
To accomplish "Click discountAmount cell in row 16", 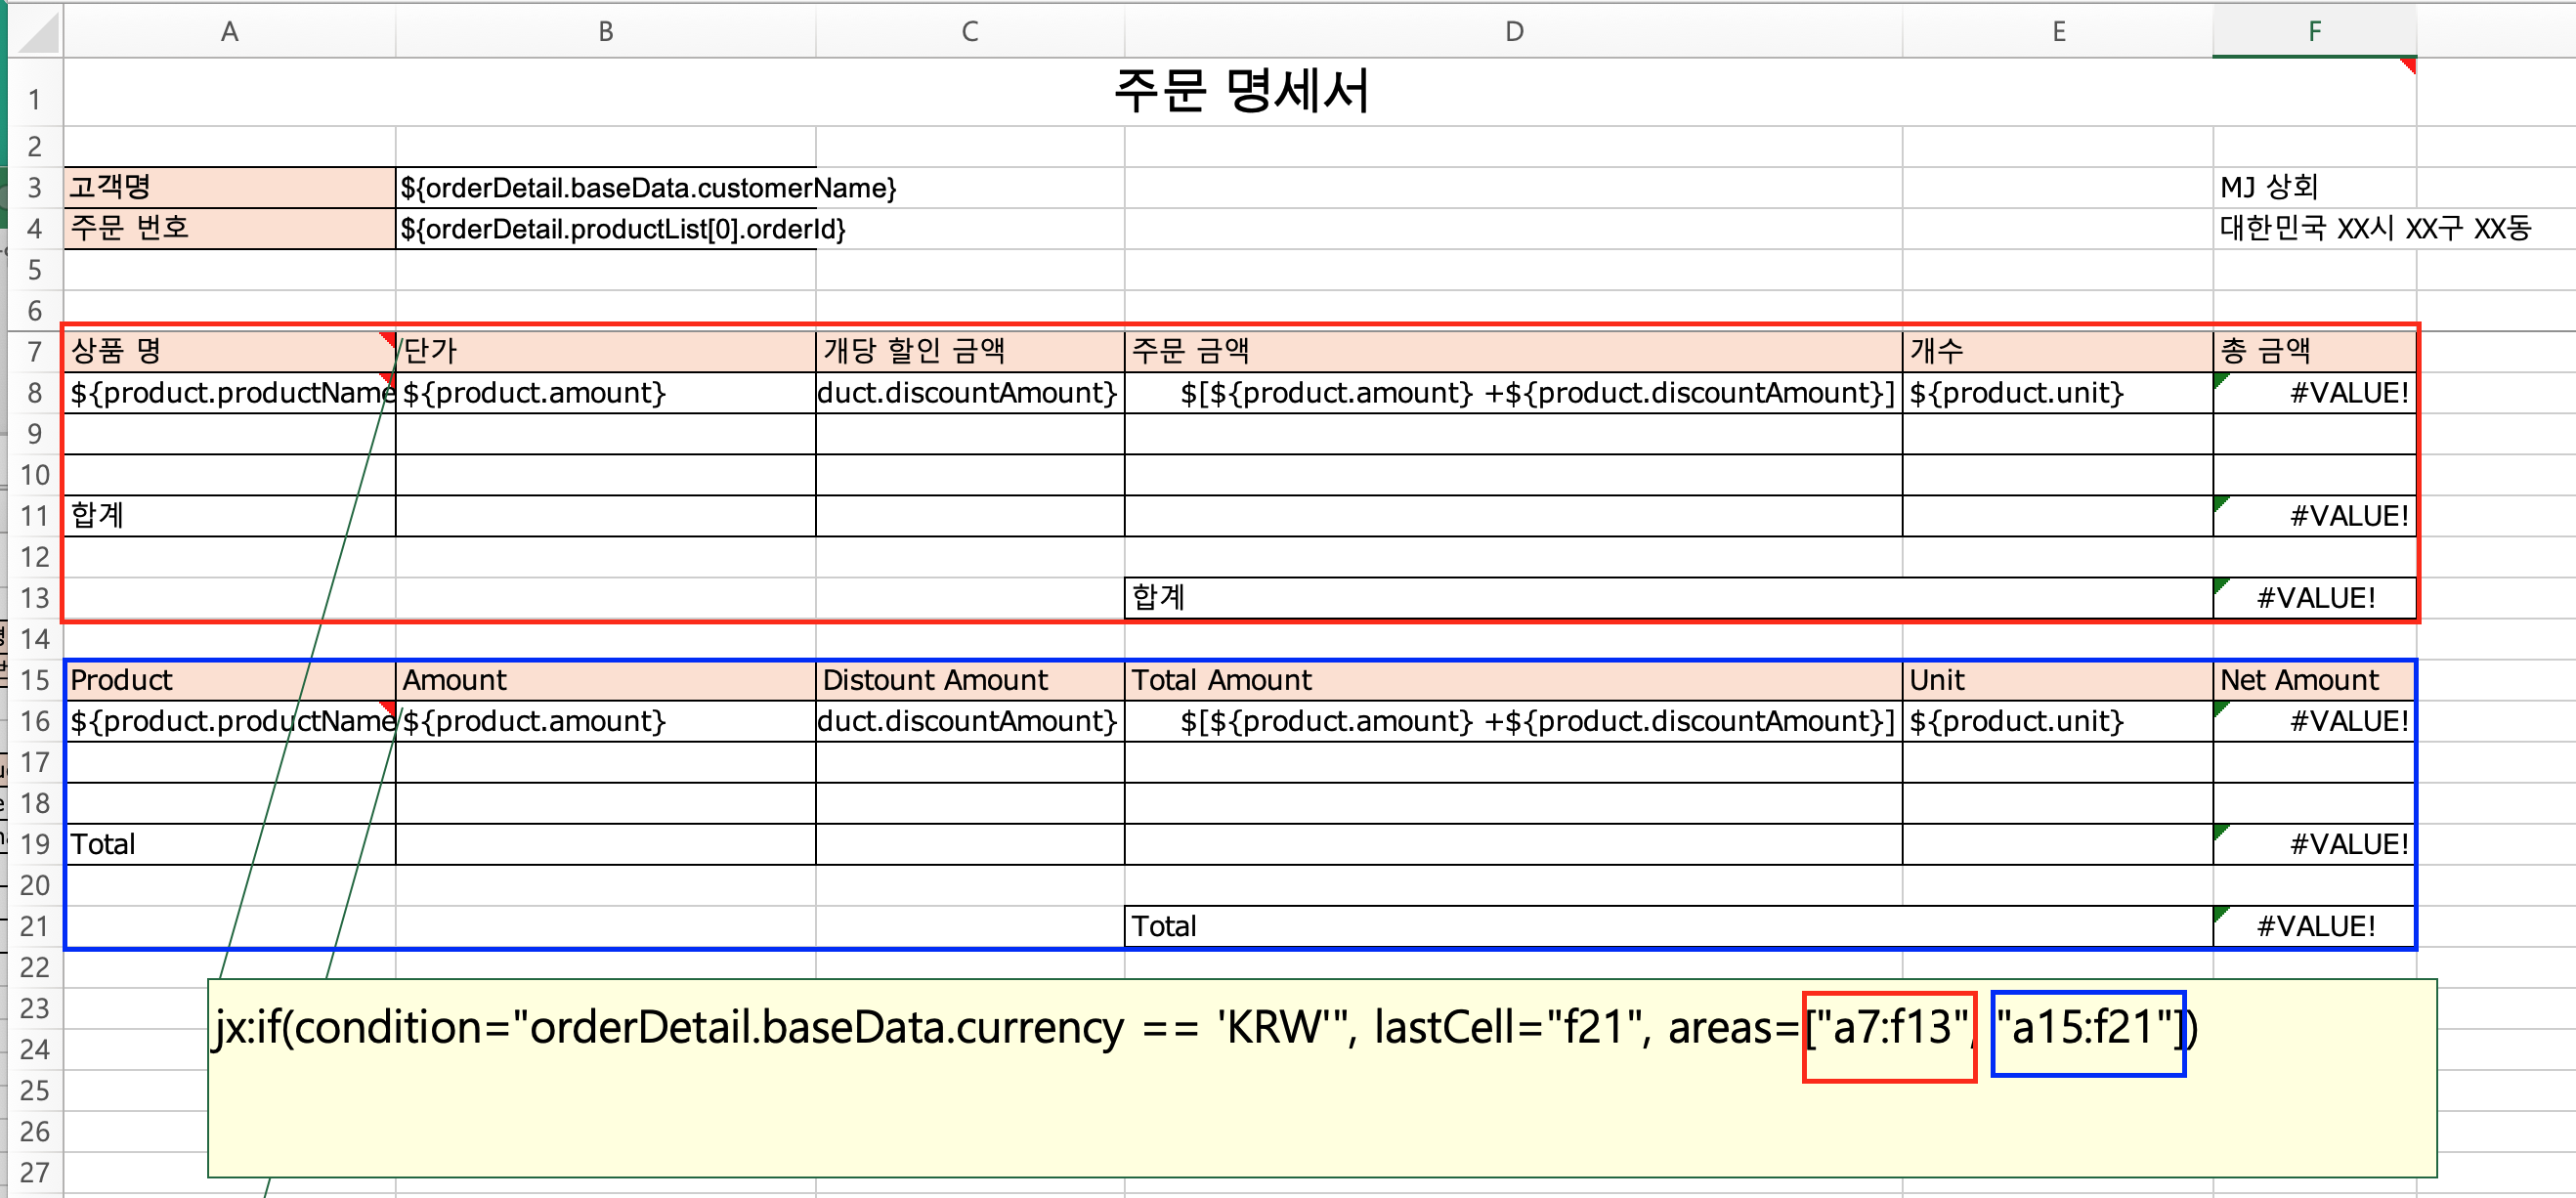I will [970, 721].
